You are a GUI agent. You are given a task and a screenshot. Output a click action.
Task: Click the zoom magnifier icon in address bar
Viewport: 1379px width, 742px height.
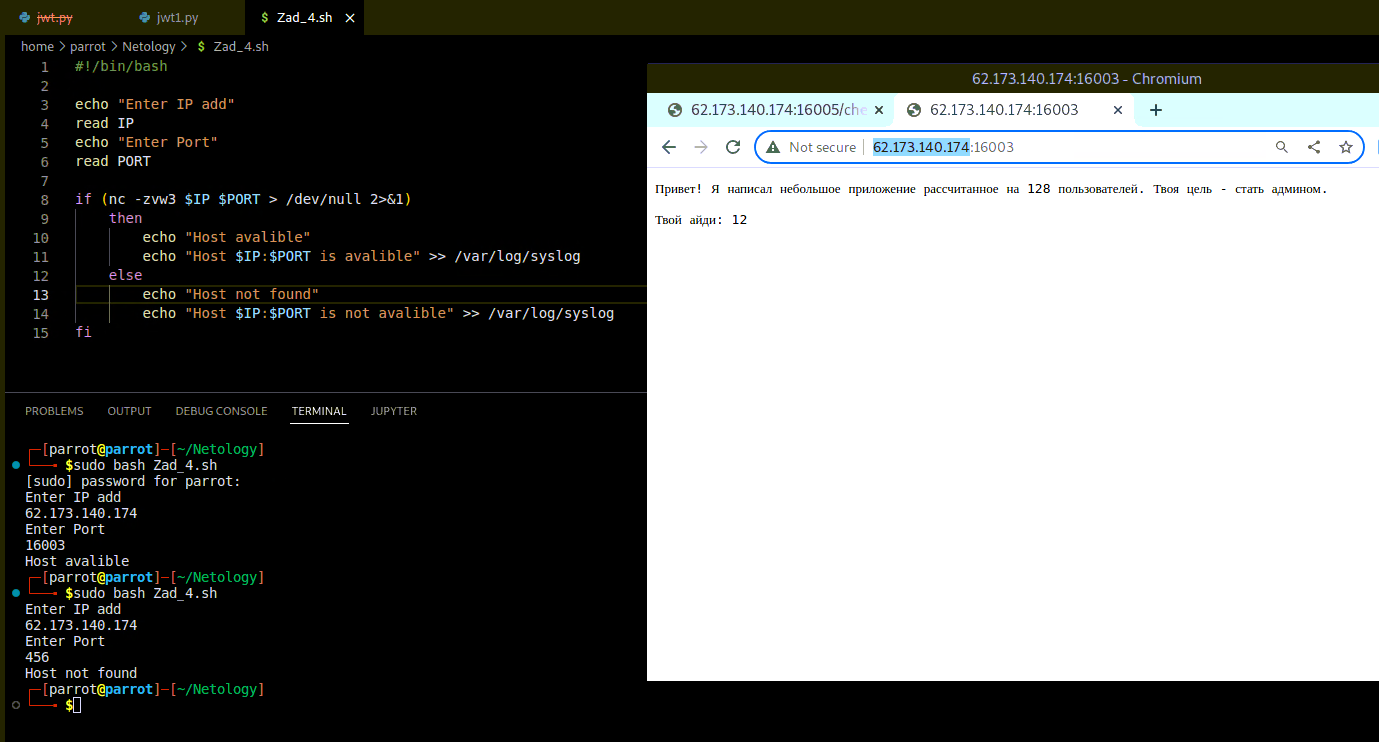pos(1282,147)
